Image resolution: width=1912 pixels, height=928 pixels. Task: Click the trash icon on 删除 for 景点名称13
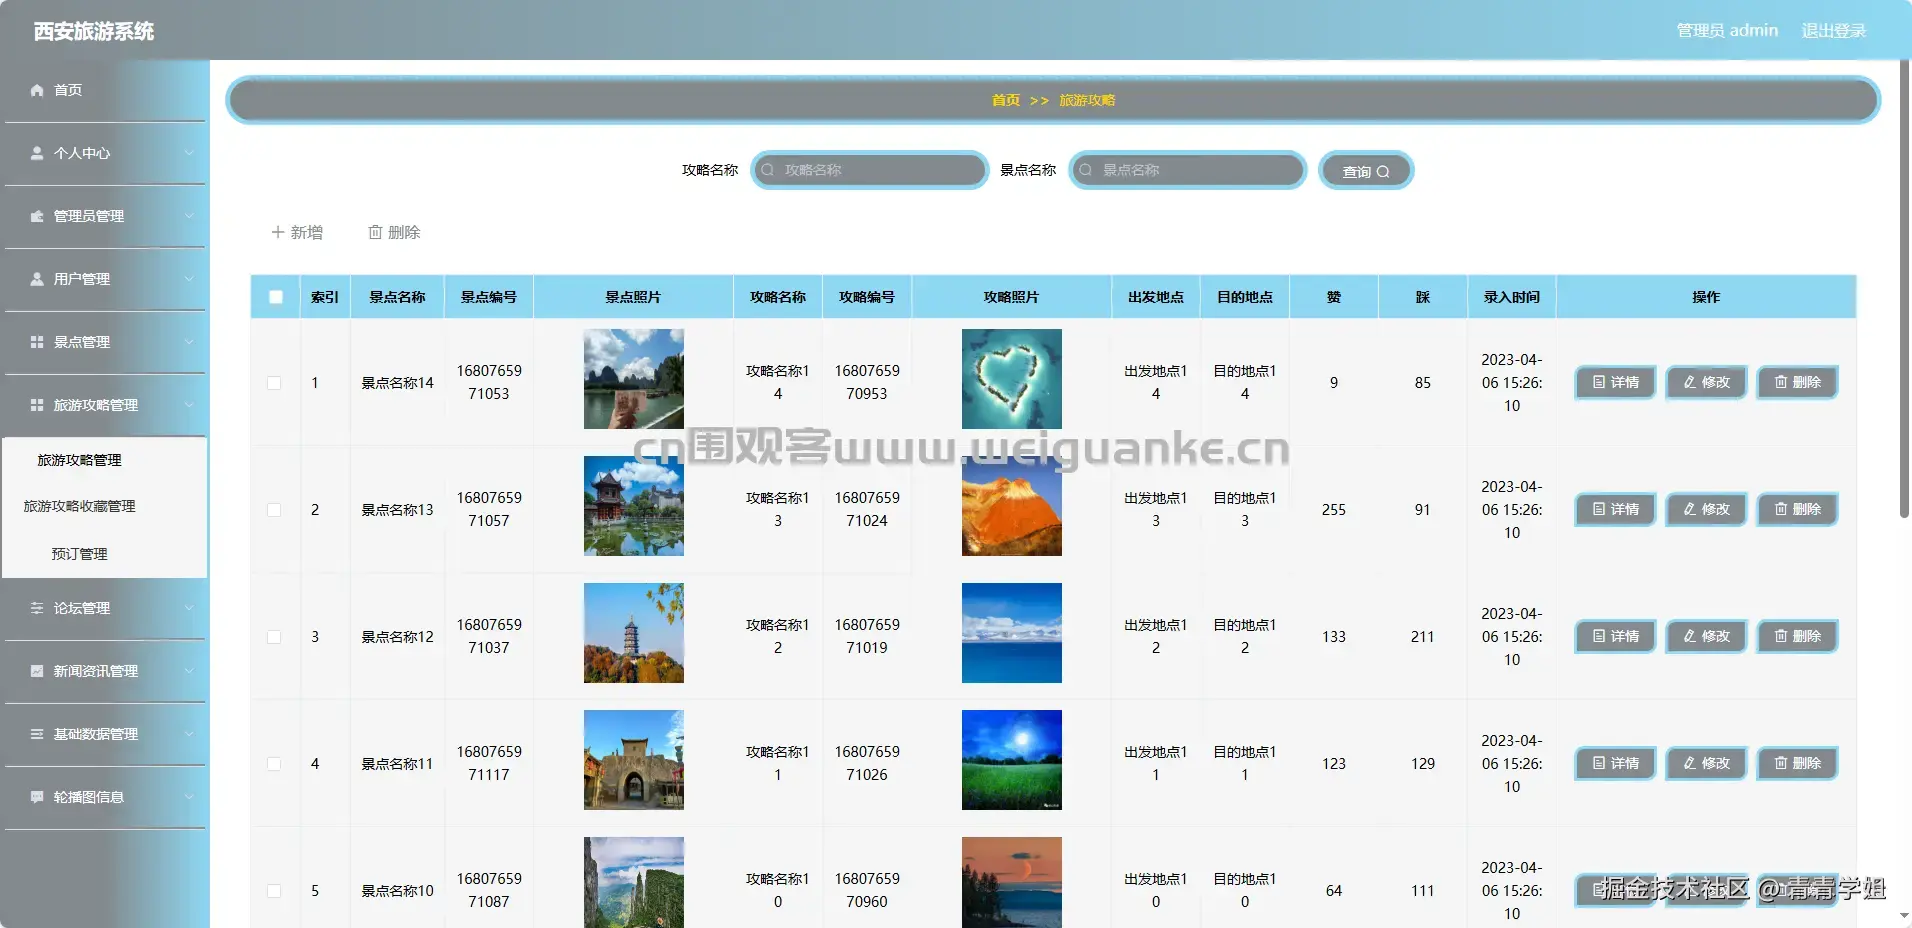[1781, 509]
